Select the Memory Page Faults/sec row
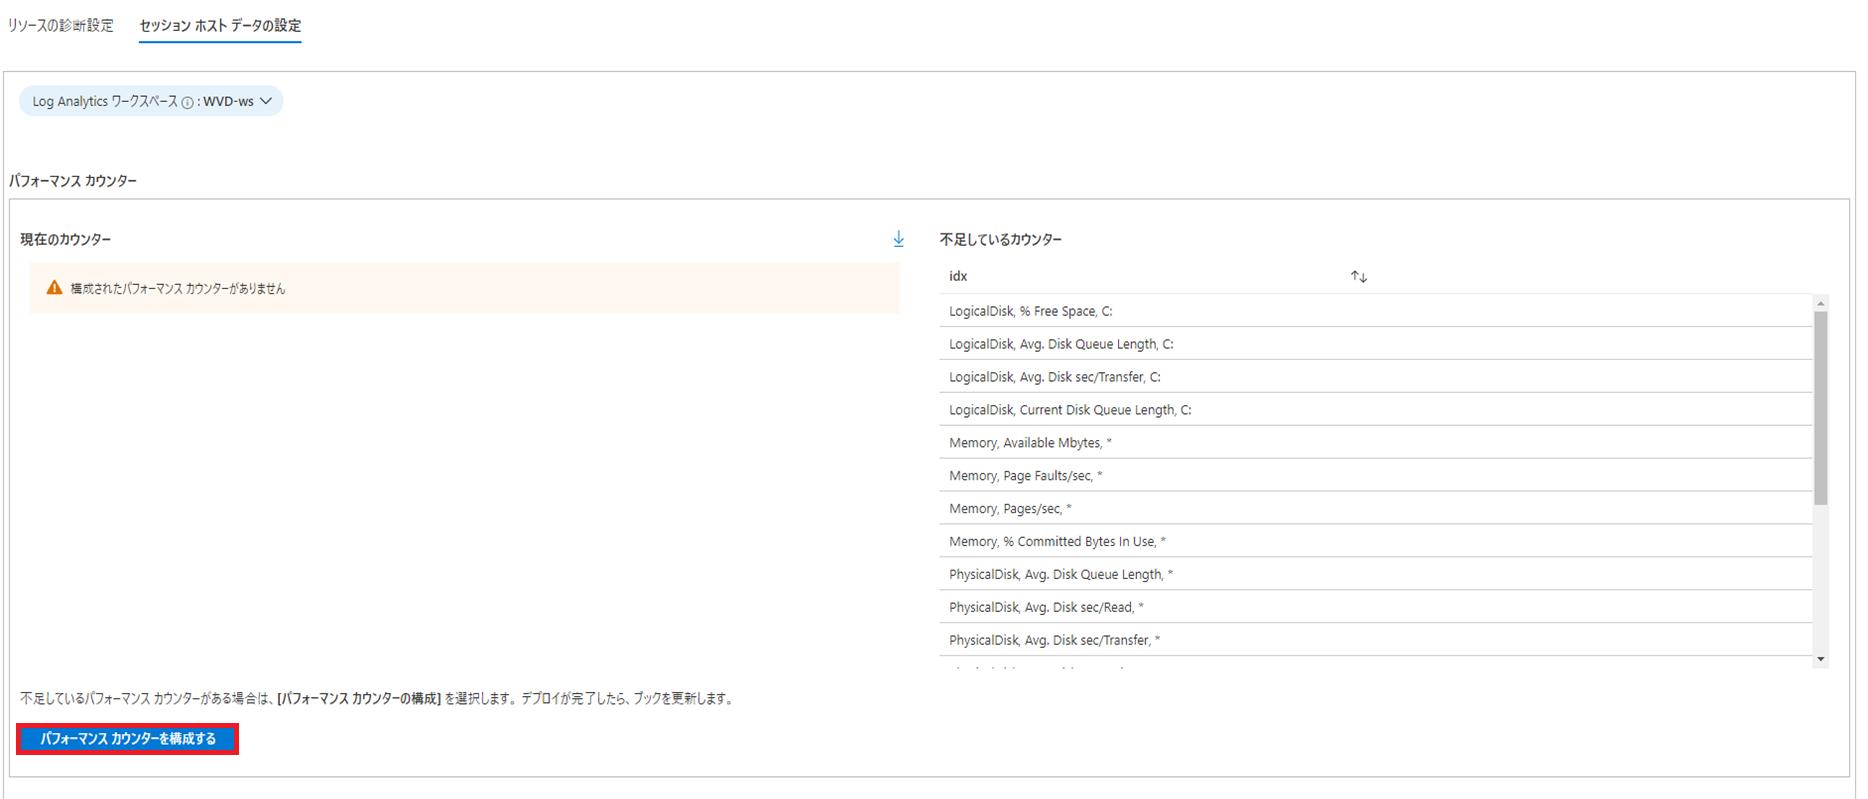This screenshot has height=799, width=1868. 1025,476
